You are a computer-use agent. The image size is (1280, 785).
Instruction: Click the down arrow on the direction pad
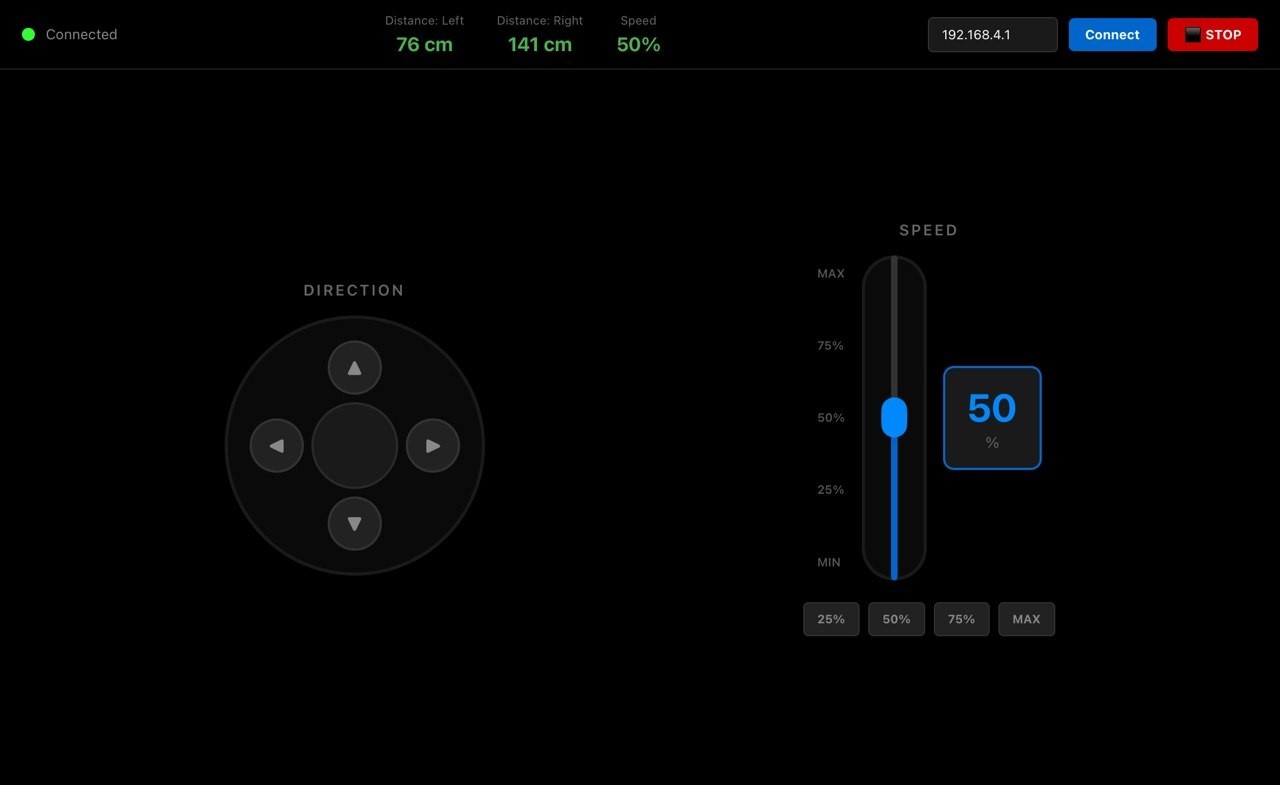(x=355, y=524)
